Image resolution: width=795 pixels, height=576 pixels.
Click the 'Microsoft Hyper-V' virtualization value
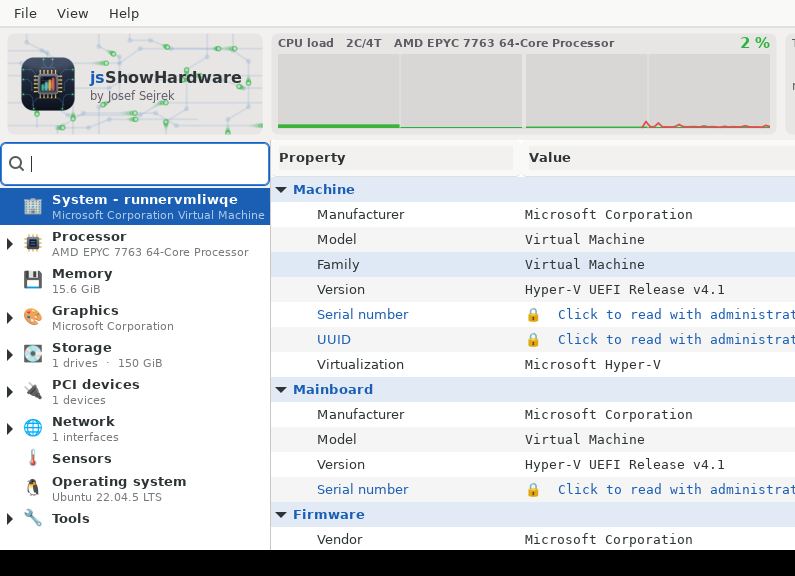coord(592,365)
